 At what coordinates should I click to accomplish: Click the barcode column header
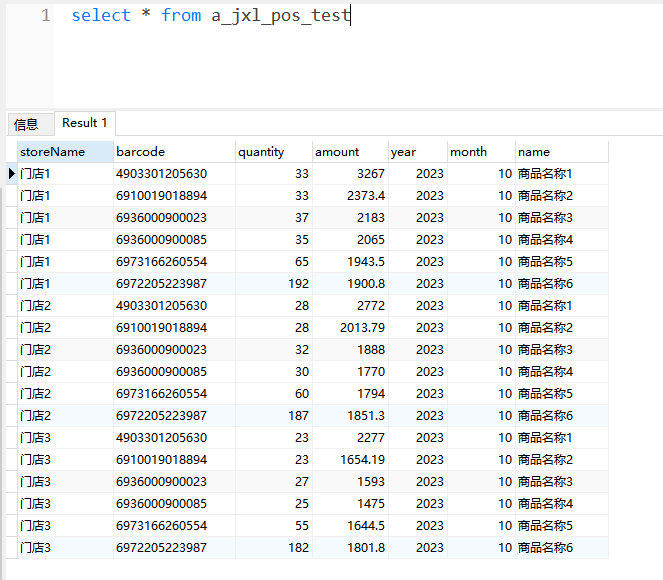(x=174, y=152)
